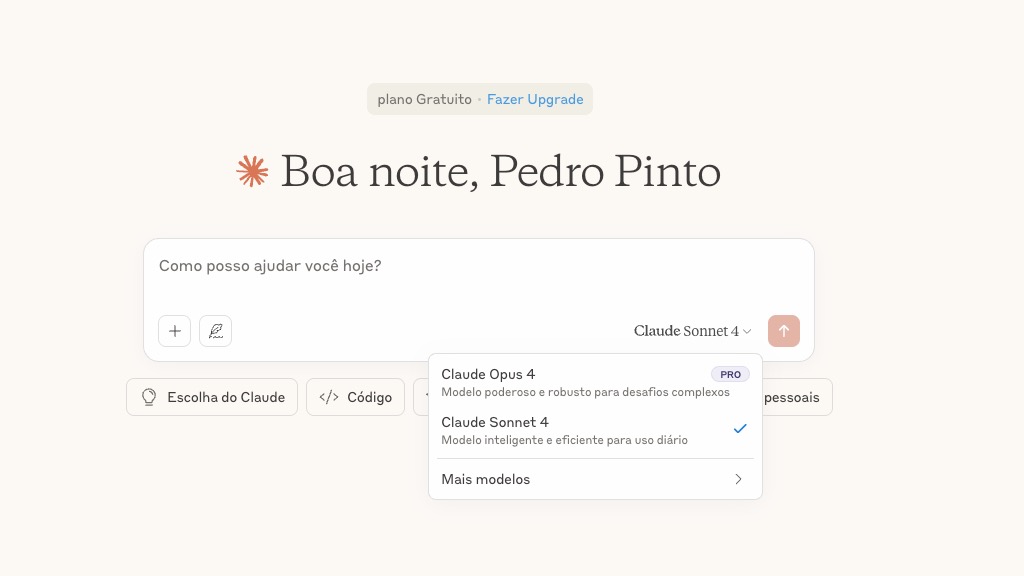The image size is (1024, 576).
Task: Follow the Fazer Upgrade link
Action: [535, 99]
